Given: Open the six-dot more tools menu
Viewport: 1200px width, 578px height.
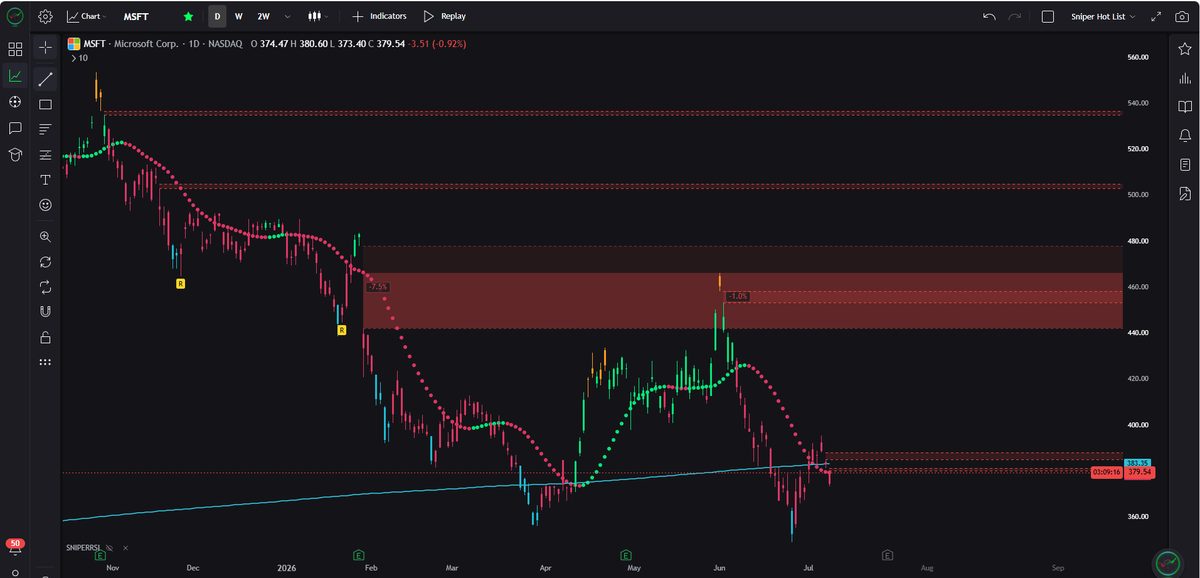Looking at the screenshot, I should tap(45, 362).
